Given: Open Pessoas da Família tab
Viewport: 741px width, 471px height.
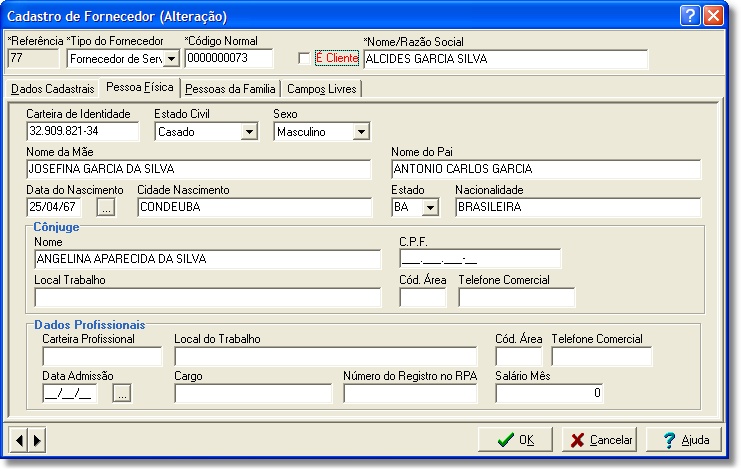Looking at the screenshot, I should [x=230, y=89].
